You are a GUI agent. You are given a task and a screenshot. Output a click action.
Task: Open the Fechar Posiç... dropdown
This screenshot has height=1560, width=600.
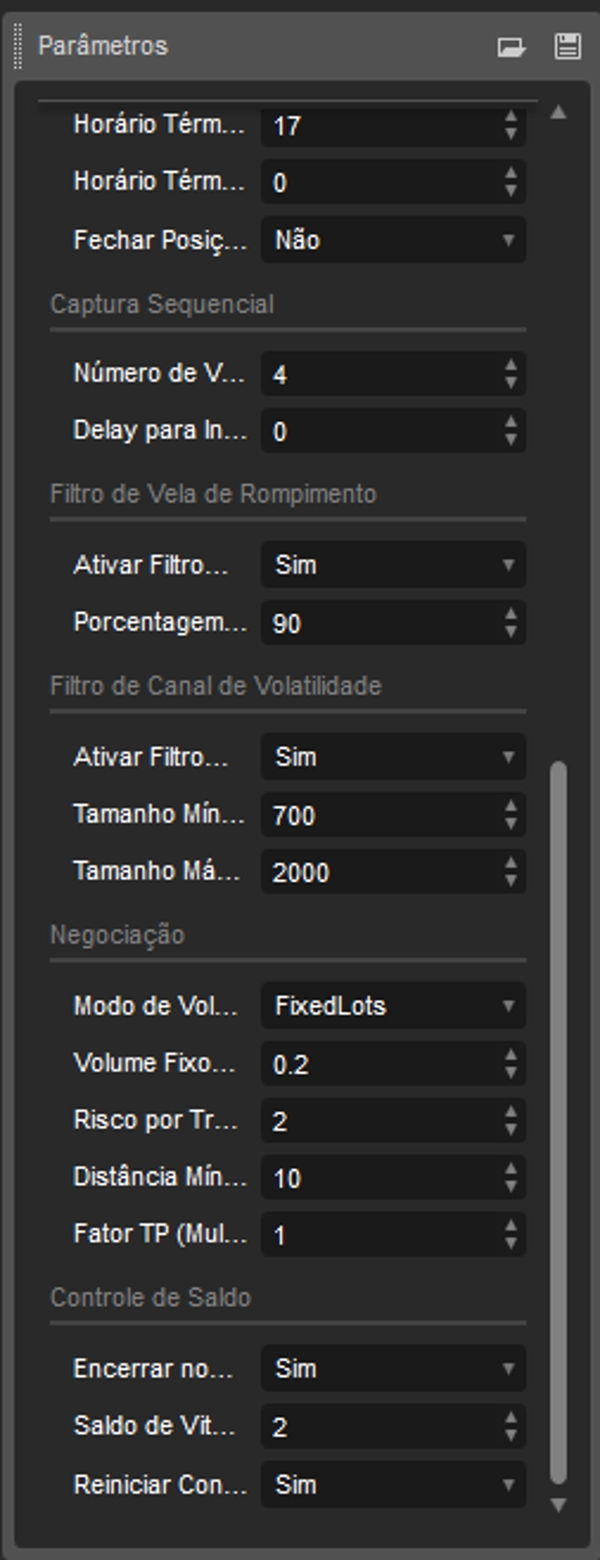coord(393,240)
